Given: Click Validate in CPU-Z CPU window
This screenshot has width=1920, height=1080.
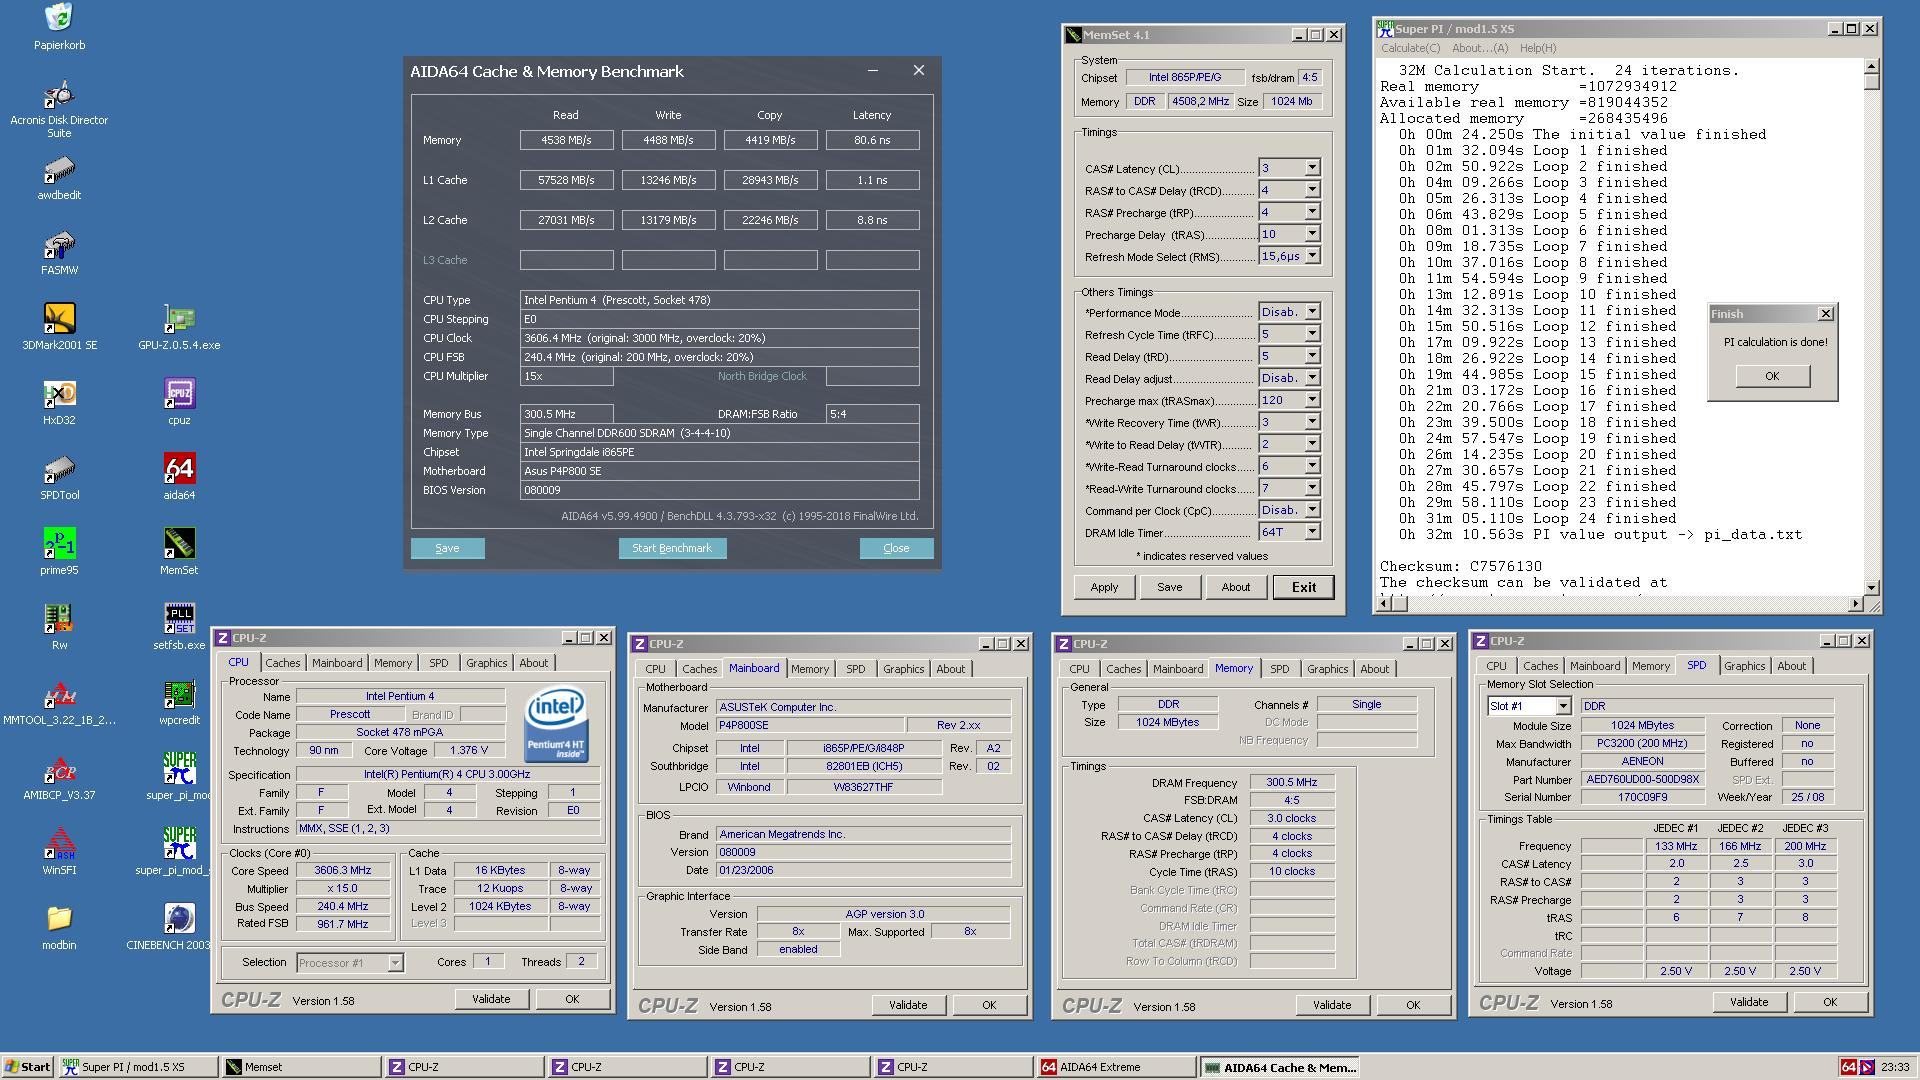Looking at the screenshot, I should tap(491, 999).
